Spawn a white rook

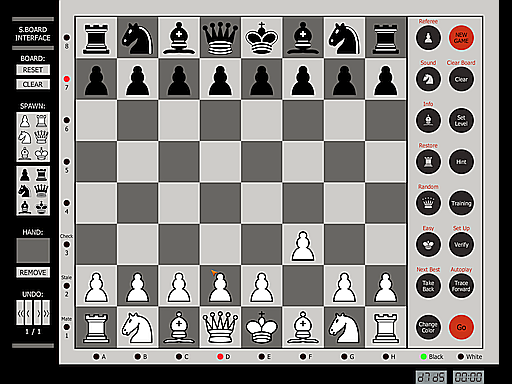click(41, 121)
